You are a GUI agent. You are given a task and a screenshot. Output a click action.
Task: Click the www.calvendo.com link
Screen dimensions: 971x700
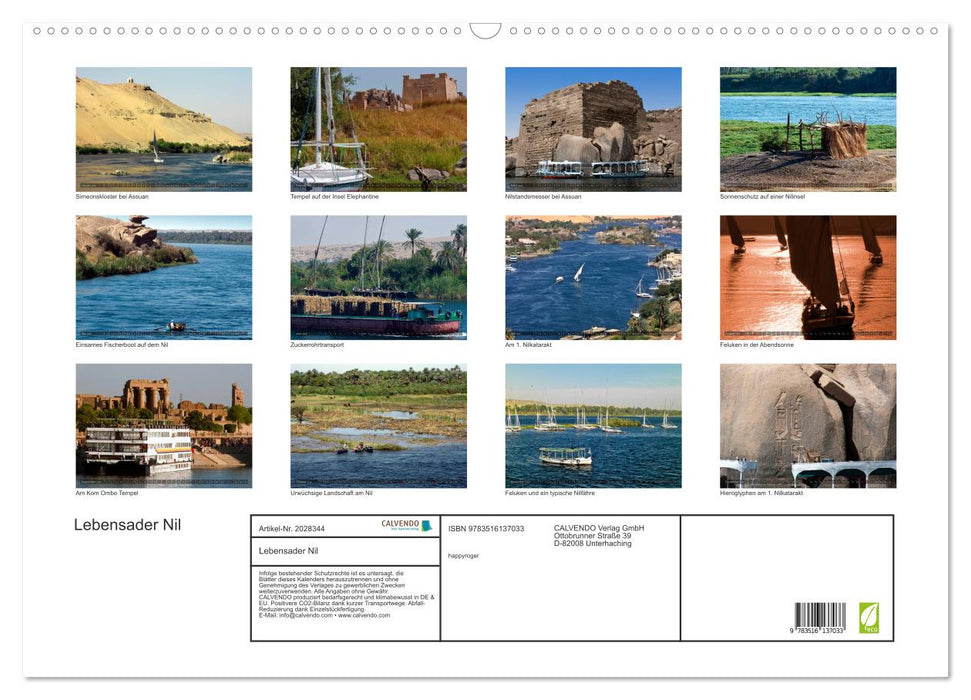click(x=364, y=615)
